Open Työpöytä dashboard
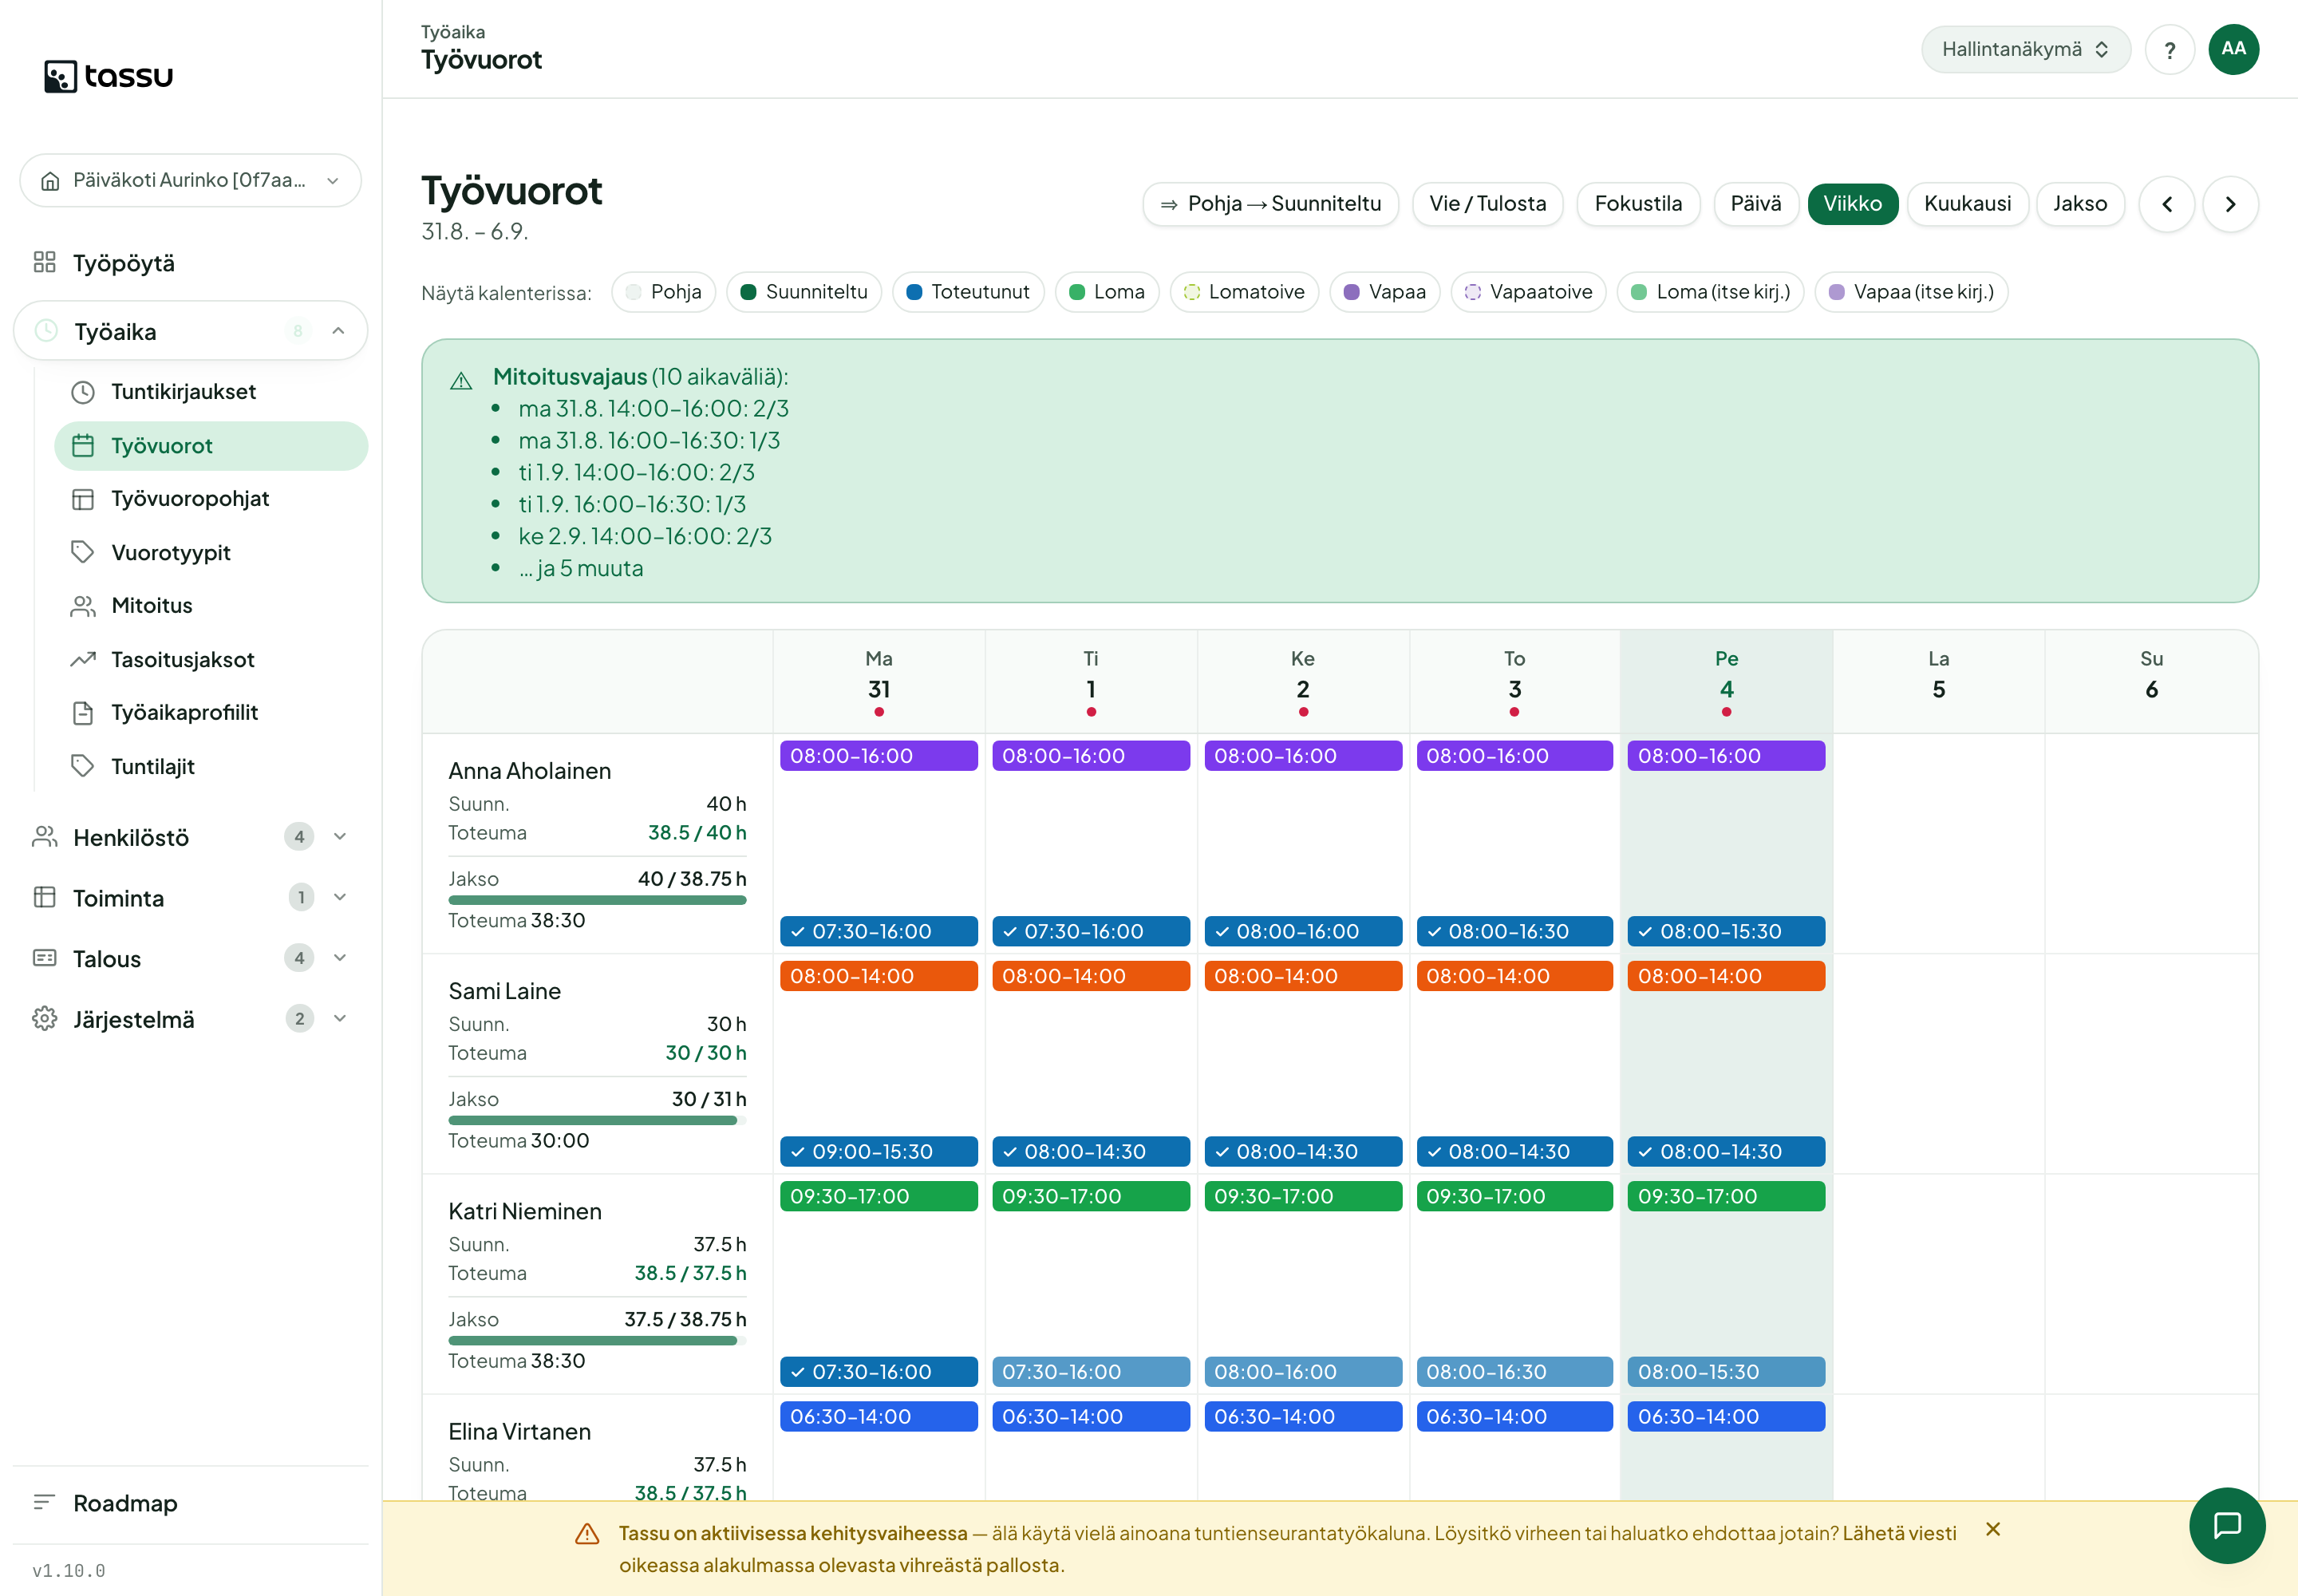 tap(190, 263)
